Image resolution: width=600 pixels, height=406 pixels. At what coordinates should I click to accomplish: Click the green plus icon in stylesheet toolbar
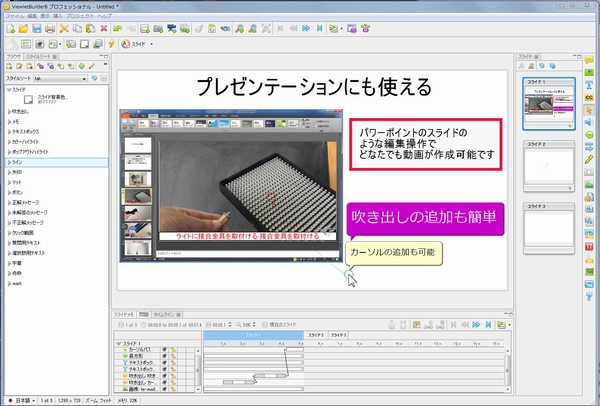coord(82,66)
